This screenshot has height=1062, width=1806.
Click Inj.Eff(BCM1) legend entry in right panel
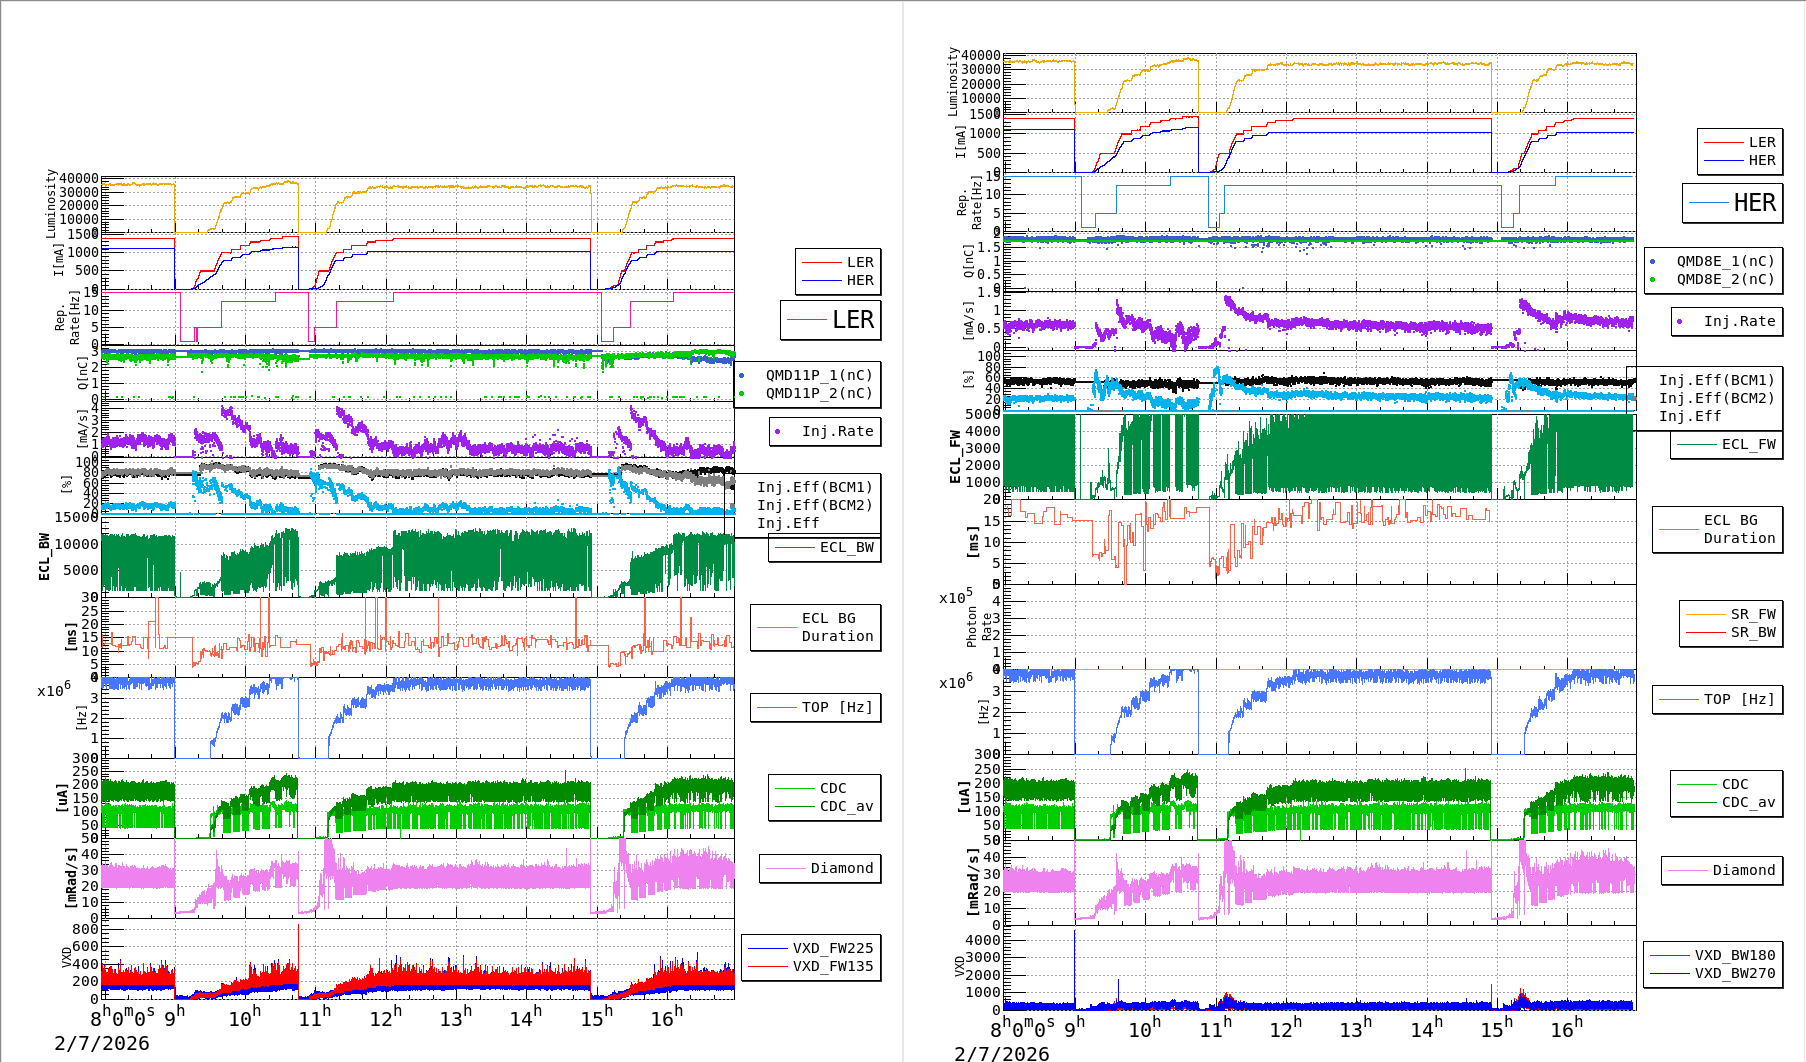pos(1716,380)
